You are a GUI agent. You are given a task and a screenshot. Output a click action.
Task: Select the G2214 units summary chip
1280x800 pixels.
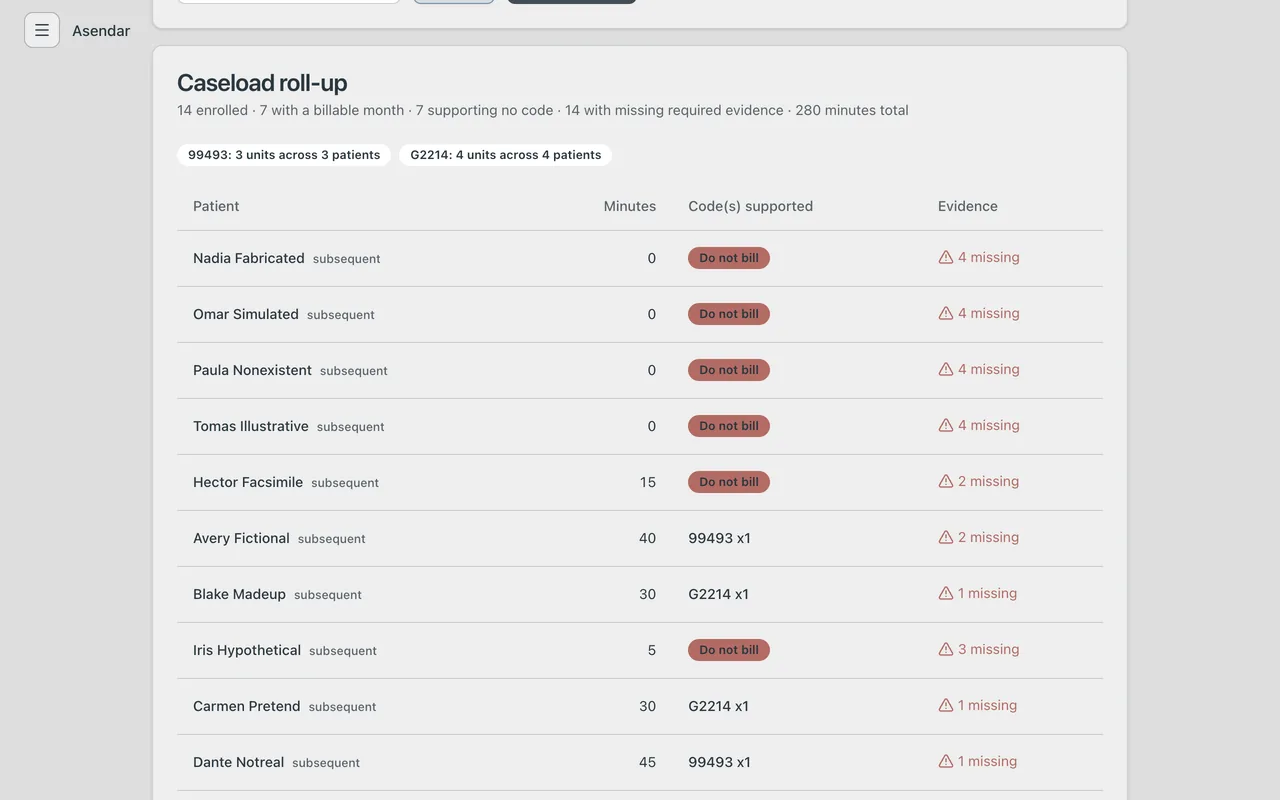(x=506, y=155)
